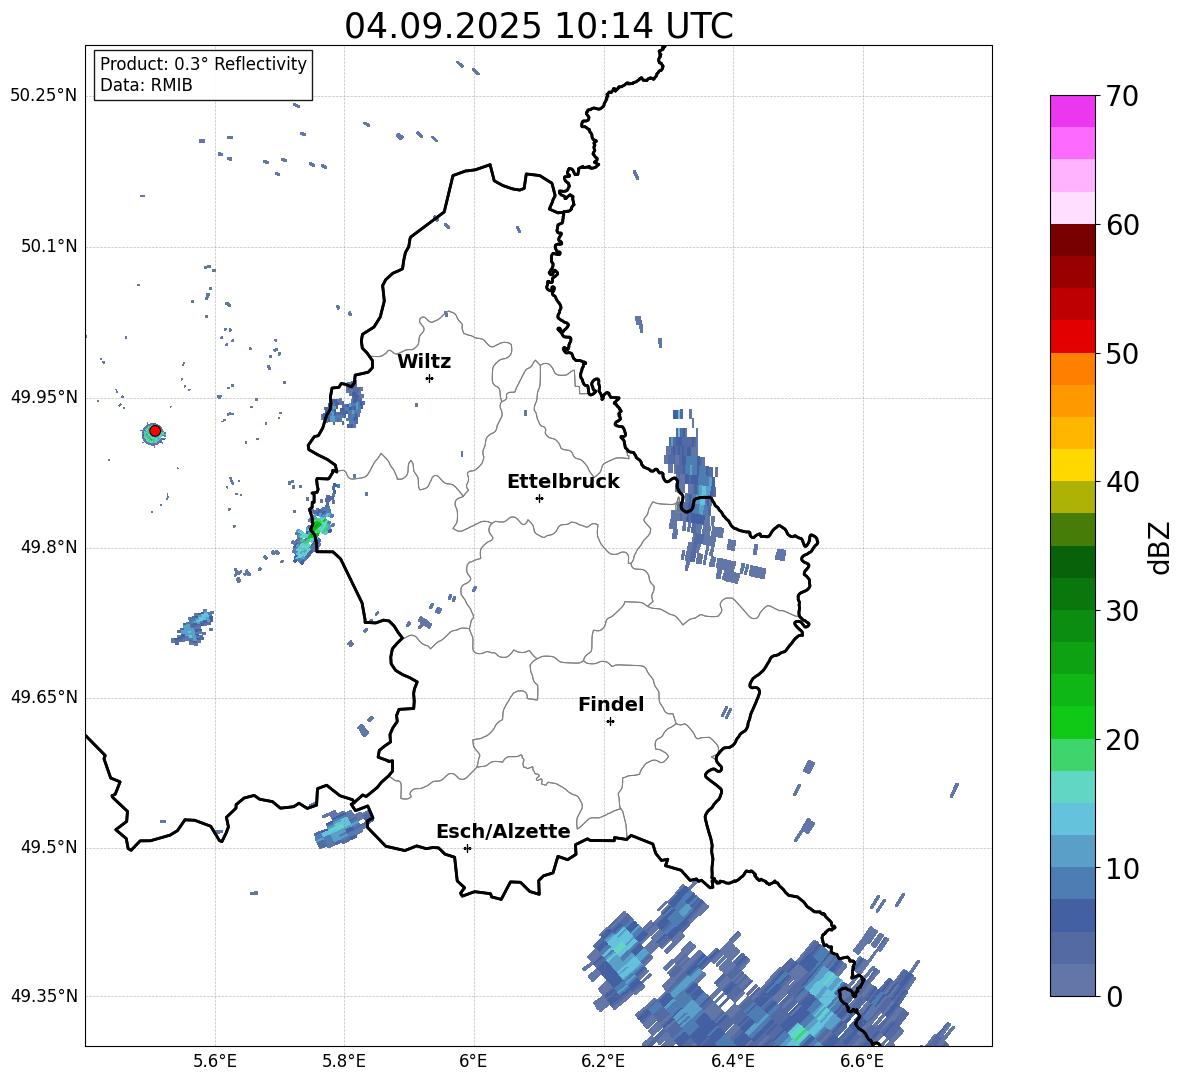Click the Esch/Alzette city label
This screenshot has height=1081, width=1184.
pos(503,831)
